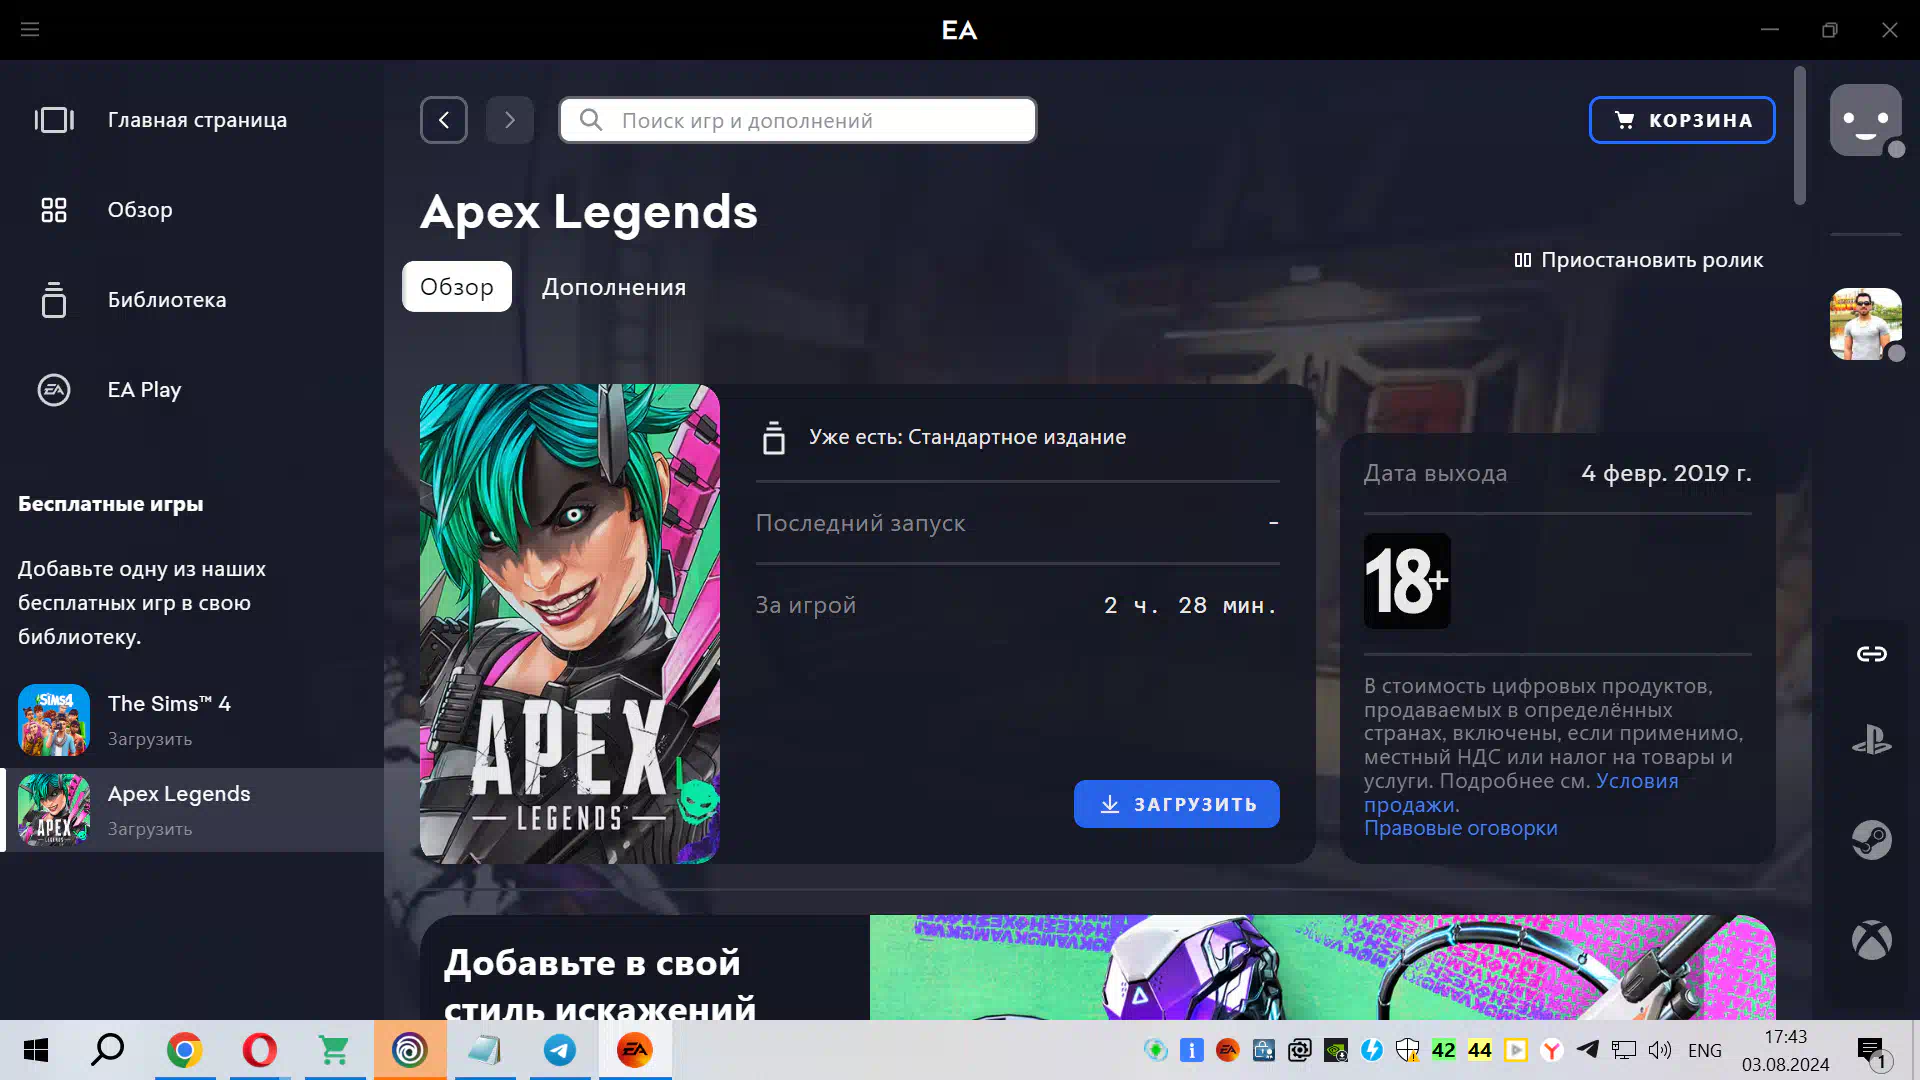The image size is (1920, 1080).
Task: Switch input language via ENG indicator
Action: coord(1705,1050)
